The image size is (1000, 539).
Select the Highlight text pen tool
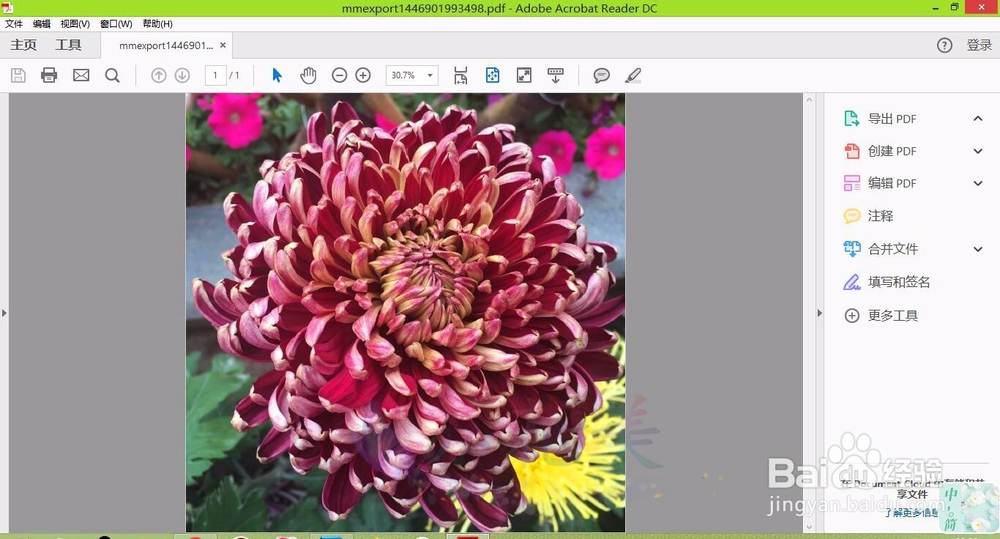click(x=633, y=75)
